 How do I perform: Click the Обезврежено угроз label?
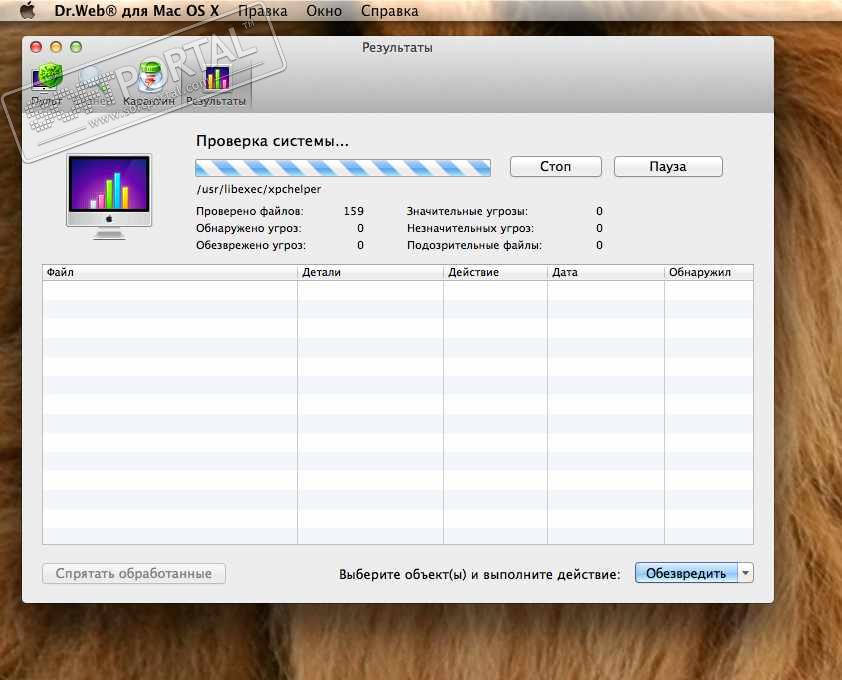[x=251, y=245]
